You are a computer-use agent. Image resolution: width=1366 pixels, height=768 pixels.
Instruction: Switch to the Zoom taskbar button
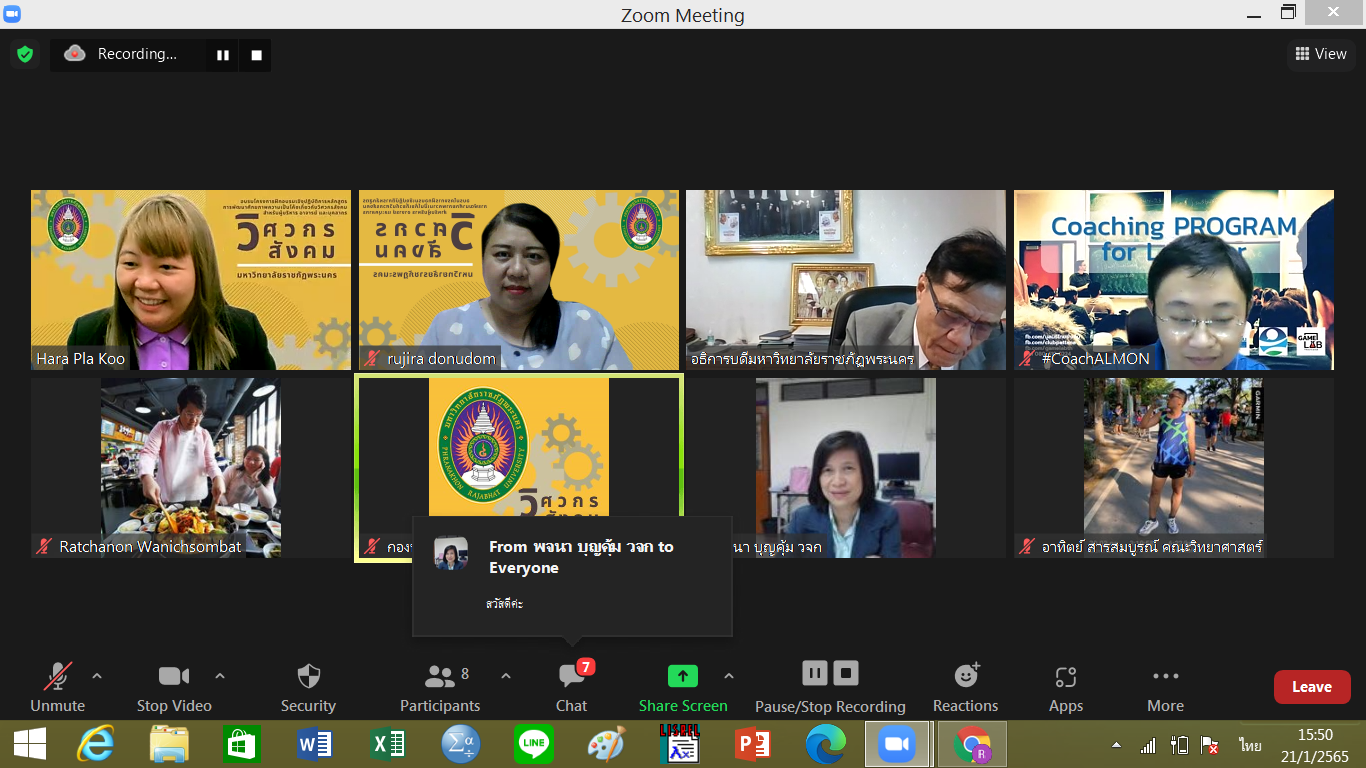[x=897, y=744]
